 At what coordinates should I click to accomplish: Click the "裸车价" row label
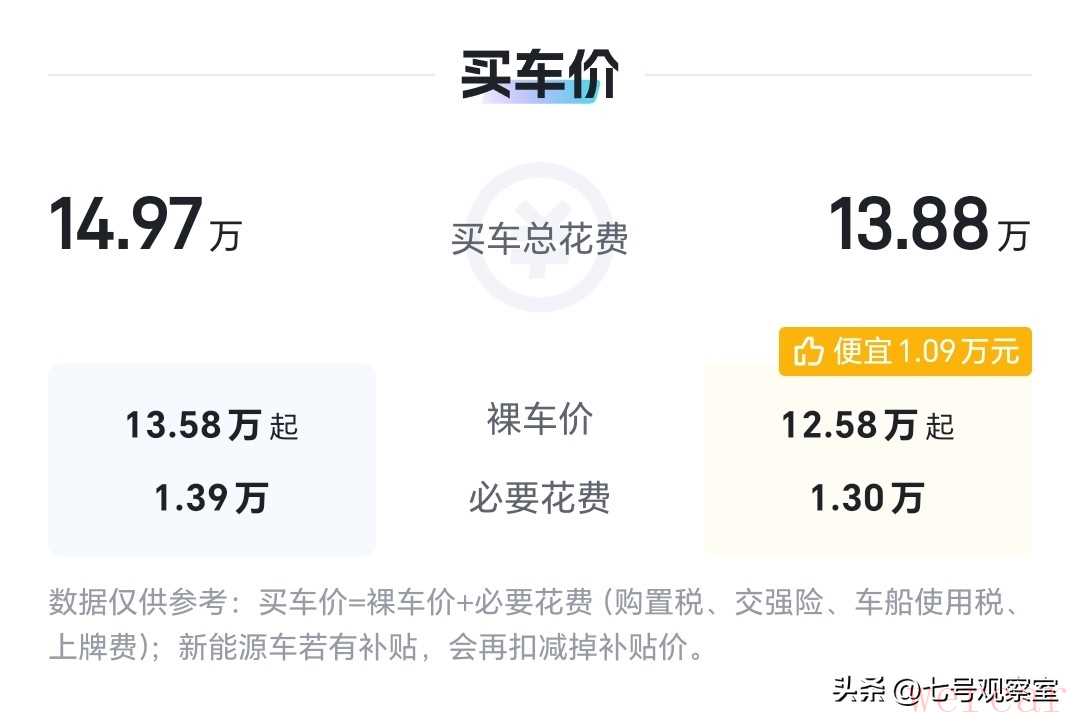pyautogui.click(x=540, y=420)
